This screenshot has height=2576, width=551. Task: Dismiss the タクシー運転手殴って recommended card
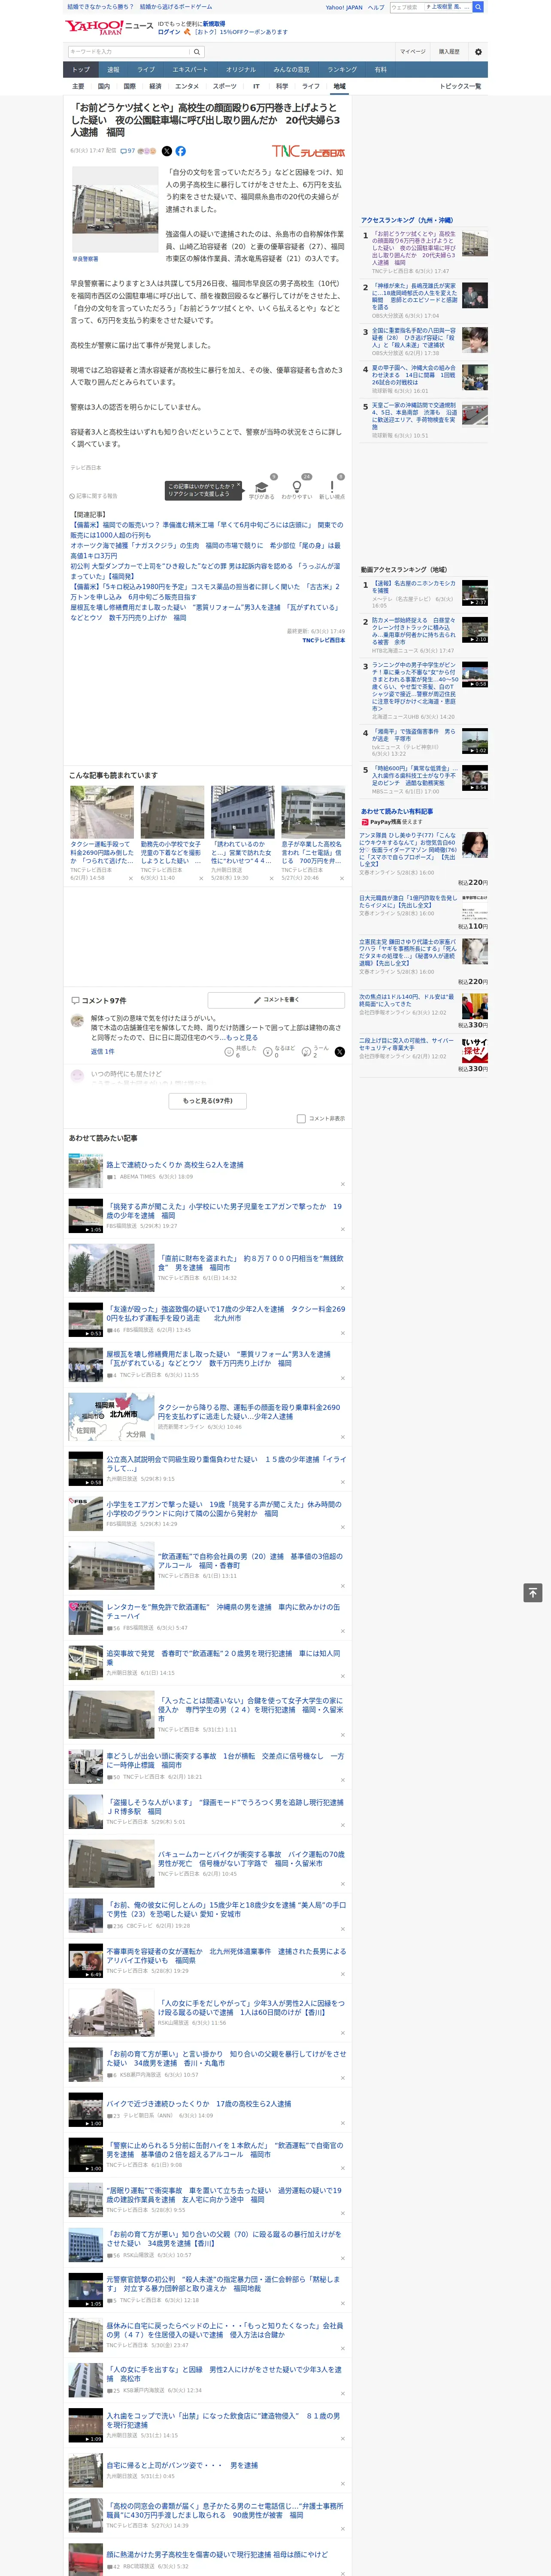(x=130, y=879)
